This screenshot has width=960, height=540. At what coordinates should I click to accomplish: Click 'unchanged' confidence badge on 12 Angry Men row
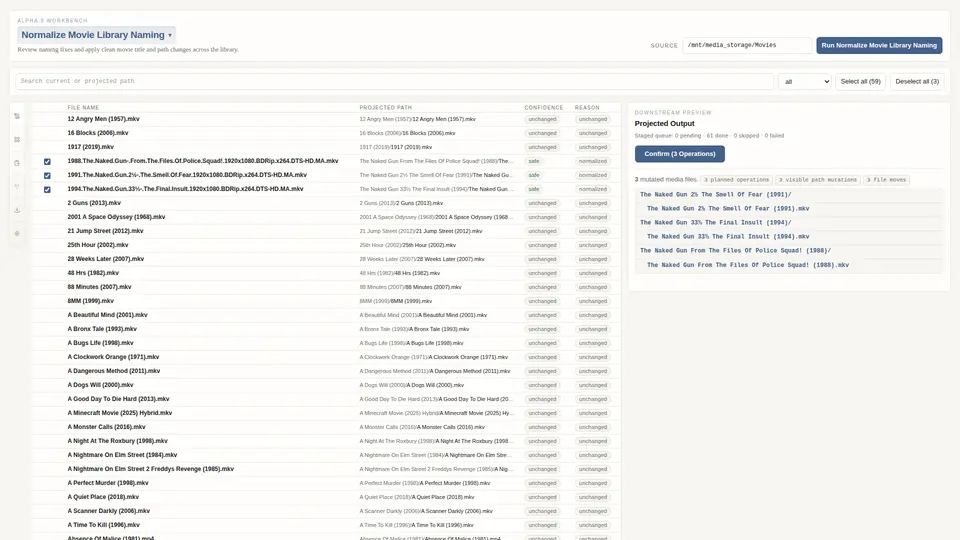(x=542, y=119)
